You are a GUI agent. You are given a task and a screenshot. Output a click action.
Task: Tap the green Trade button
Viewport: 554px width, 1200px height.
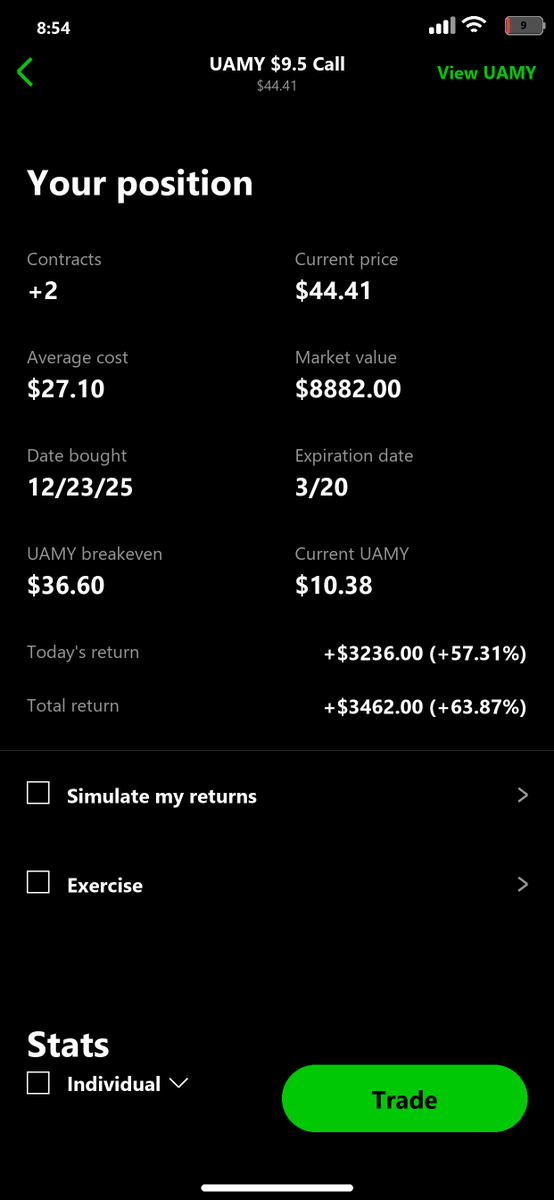pos(404,1099)
